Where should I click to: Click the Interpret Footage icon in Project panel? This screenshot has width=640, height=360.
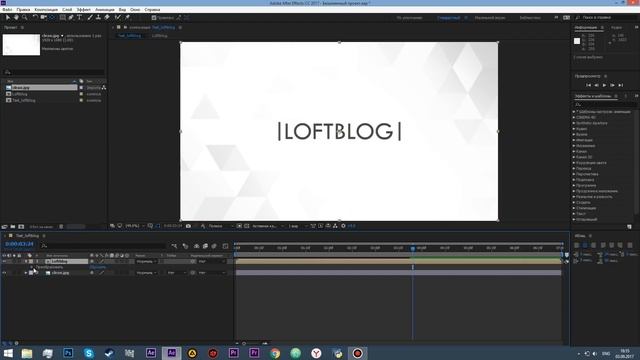pos(4,227)
